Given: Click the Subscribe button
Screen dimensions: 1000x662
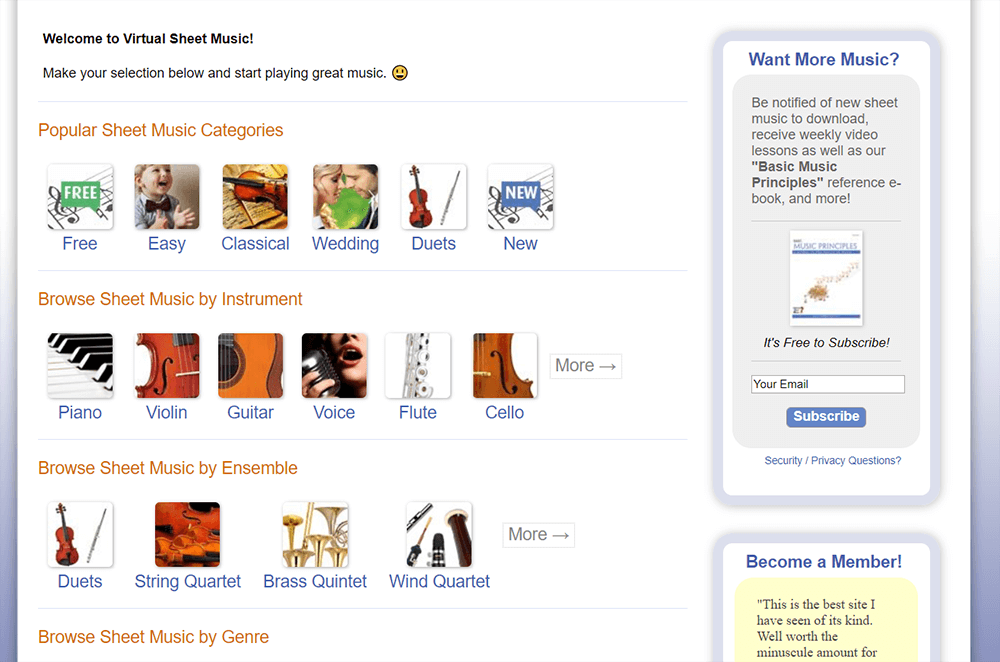Looking at the screenshot, I should pyautogui.click(x=826, y=416).
